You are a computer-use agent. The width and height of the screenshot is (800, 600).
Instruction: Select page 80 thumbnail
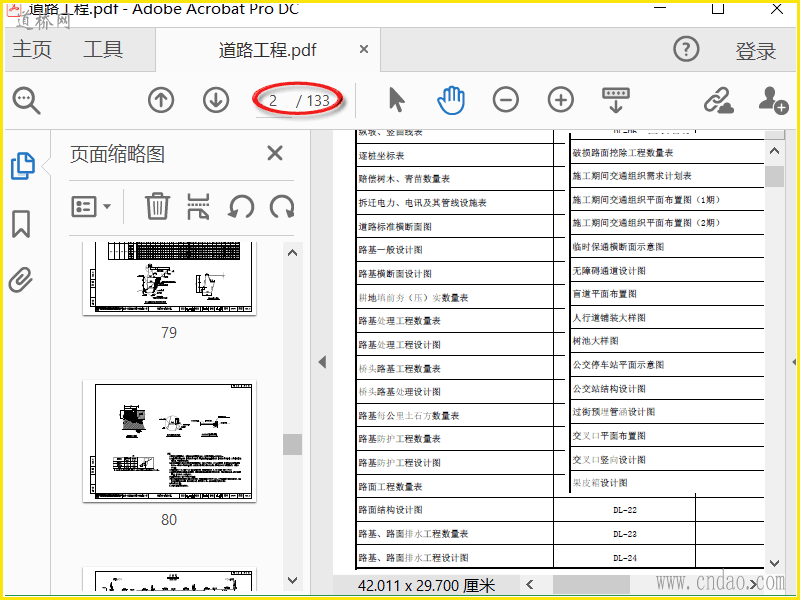(169, 441)
